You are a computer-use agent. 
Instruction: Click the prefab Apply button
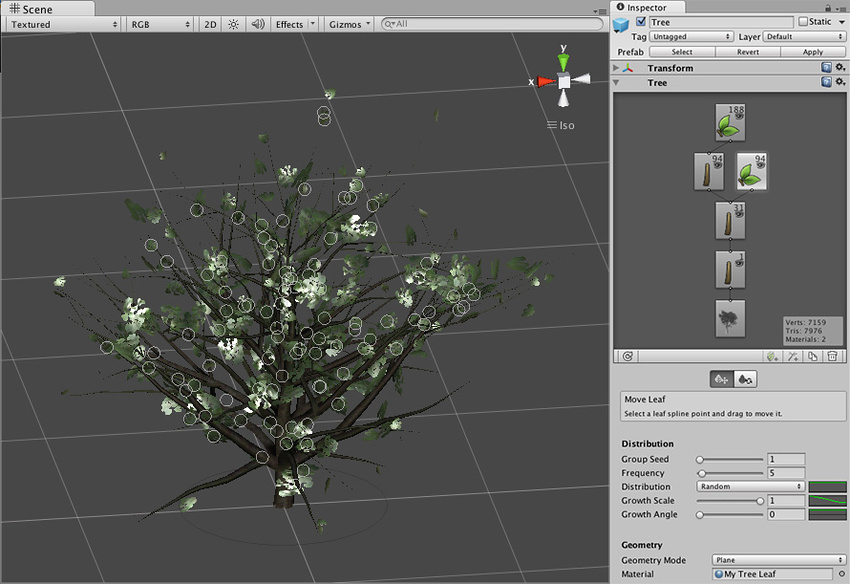click(x=812, y=51)
